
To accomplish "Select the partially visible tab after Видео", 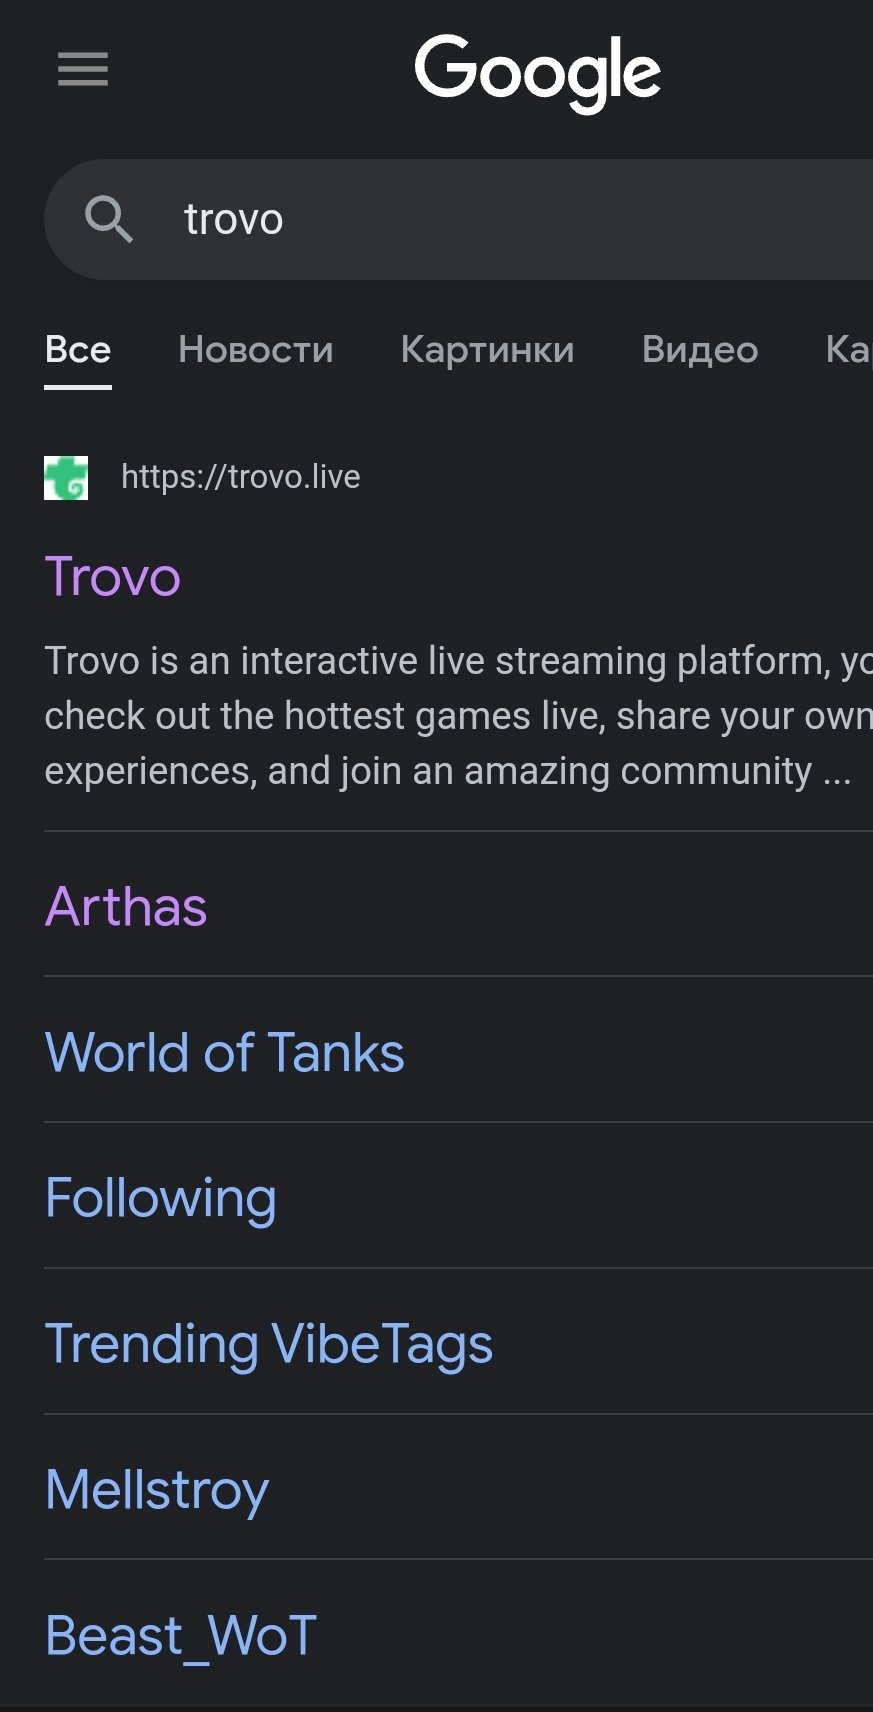I will tap(848, 350).
